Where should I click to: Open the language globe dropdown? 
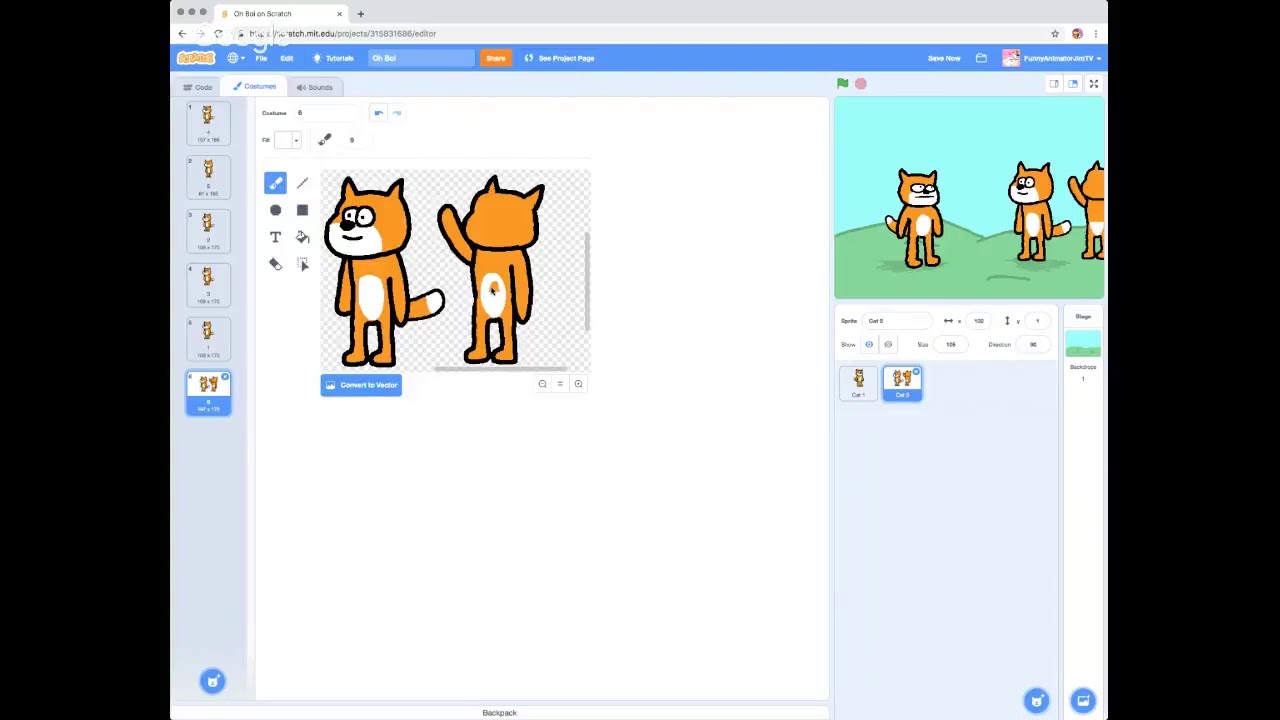click(x=236, y=58)
